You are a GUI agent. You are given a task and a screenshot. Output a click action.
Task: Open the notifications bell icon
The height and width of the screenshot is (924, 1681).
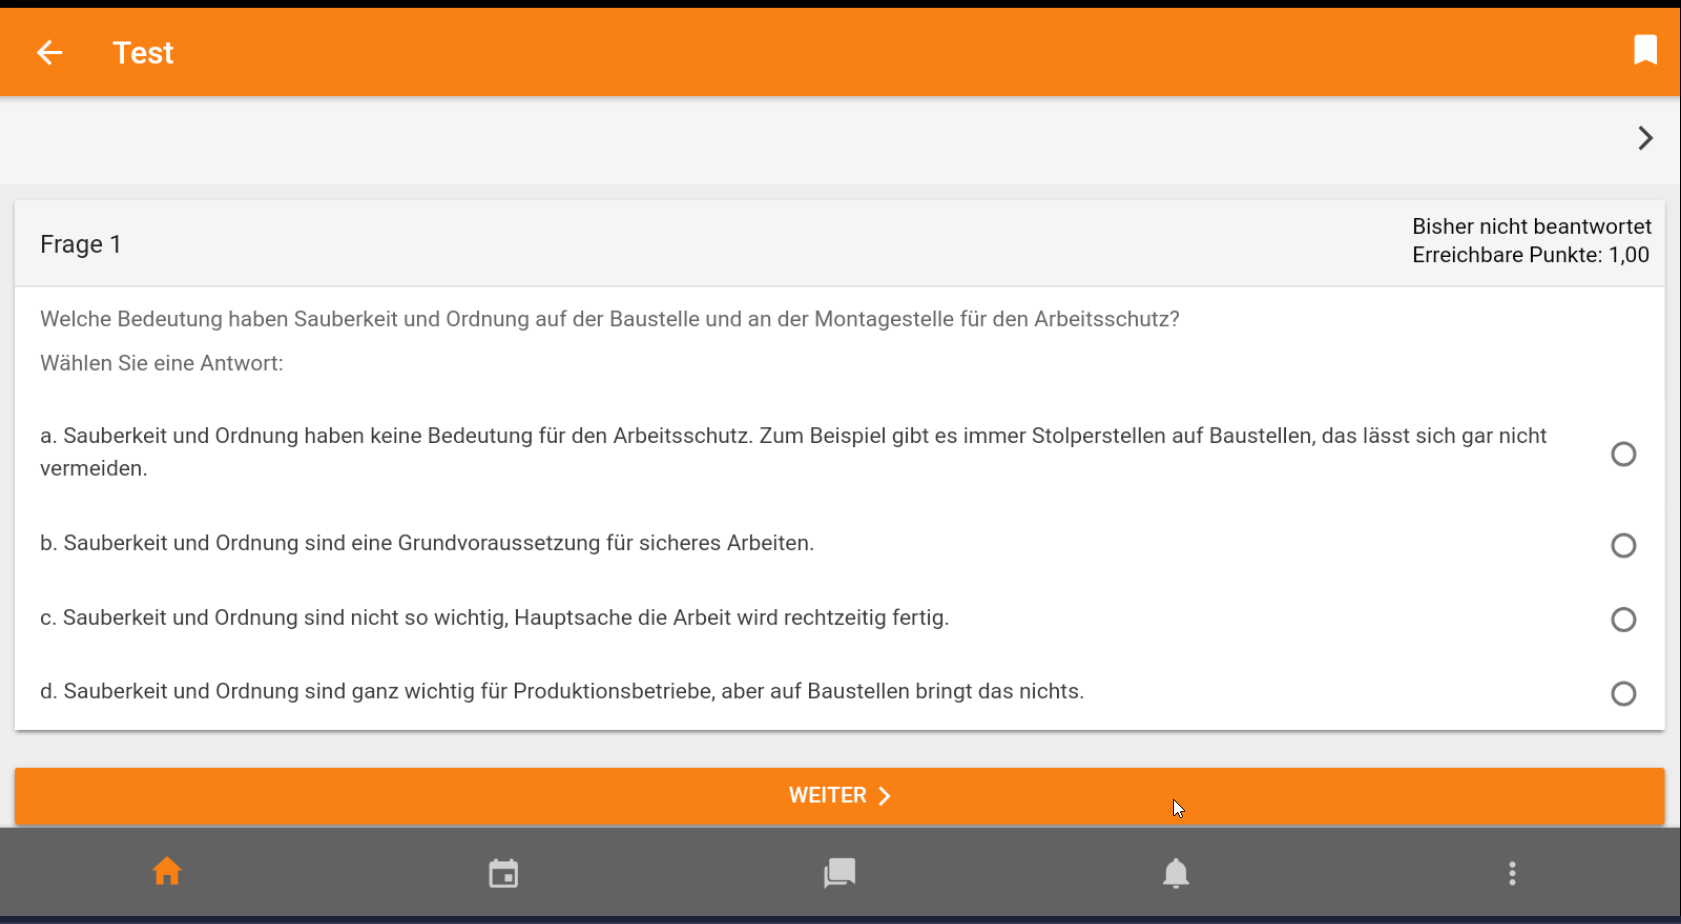pyautogui.click(x=1176, y=873)
